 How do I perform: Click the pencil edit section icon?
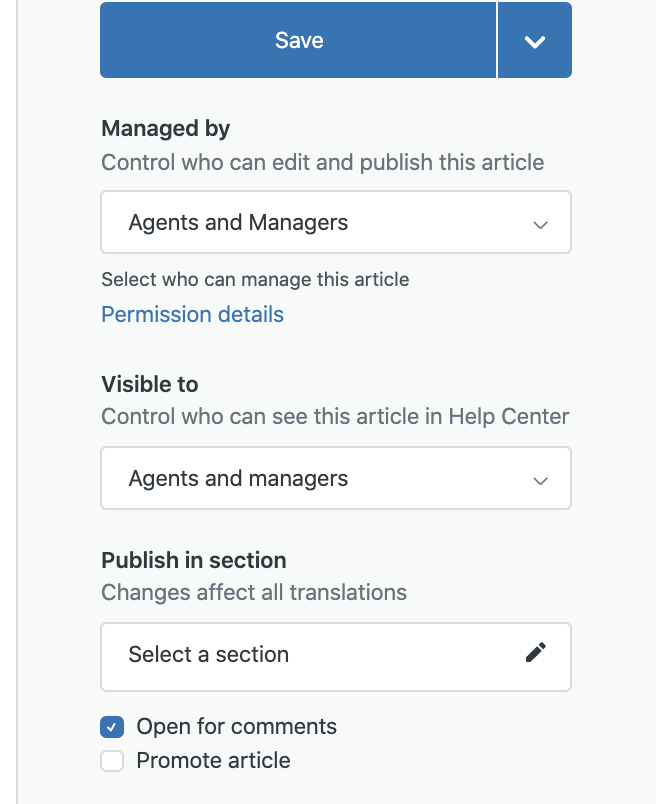click(x=535, y=653)
